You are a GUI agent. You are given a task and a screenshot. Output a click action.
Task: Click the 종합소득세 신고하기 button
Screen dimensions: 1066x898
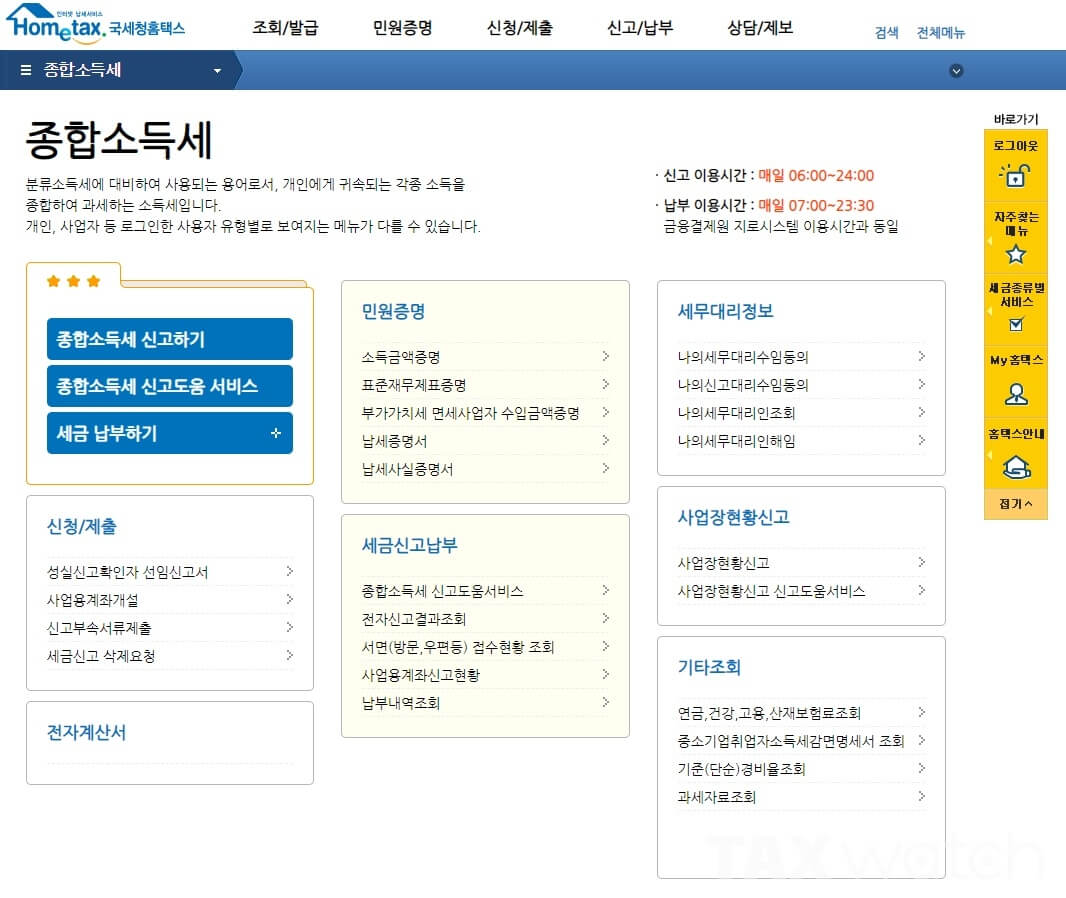(x=169, y=339)
